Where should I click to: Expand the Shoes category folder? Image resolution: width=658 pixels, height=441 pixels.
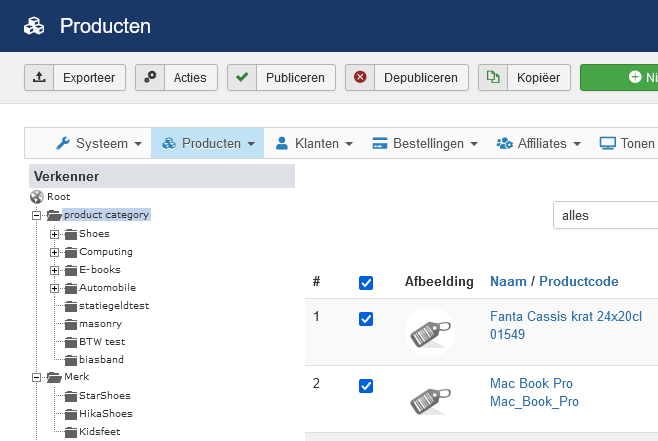[x=54, y=234]
